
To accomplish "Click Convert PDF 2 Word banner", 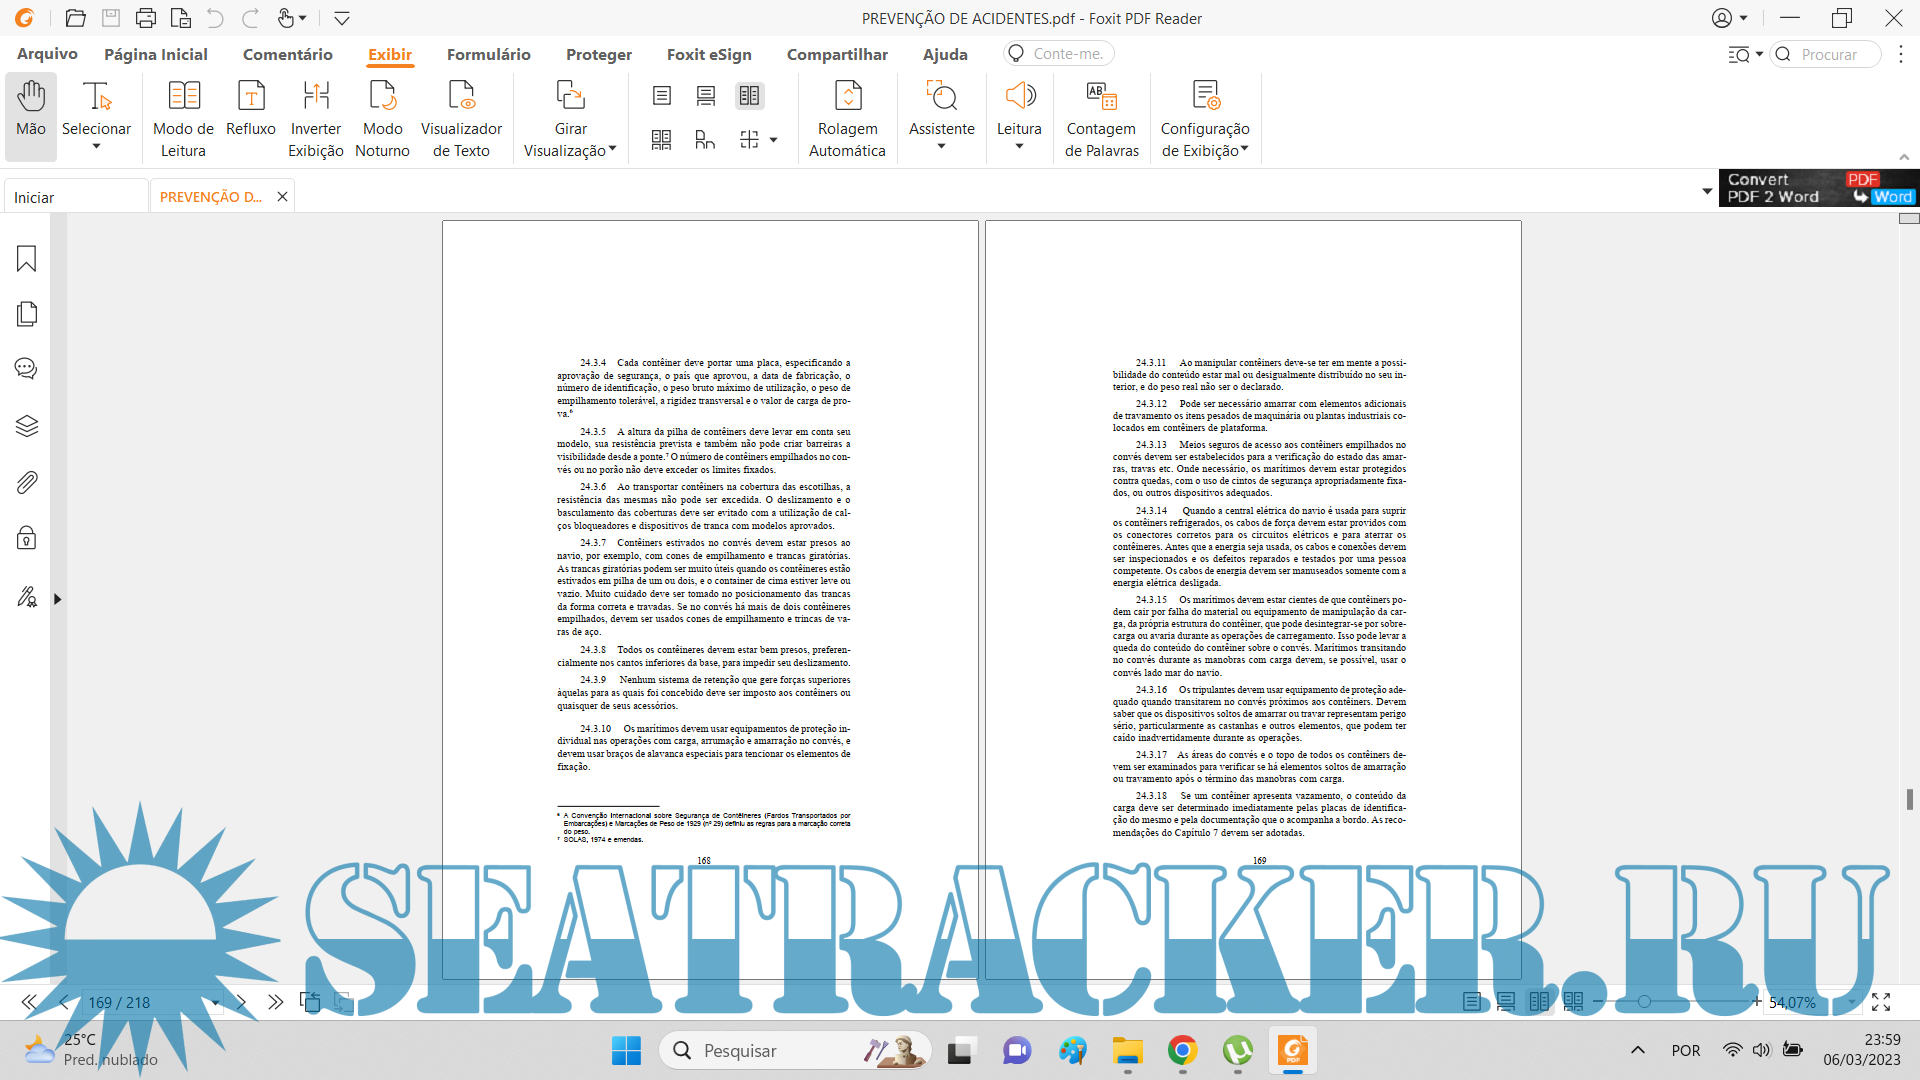I will tap(1818, 188).
